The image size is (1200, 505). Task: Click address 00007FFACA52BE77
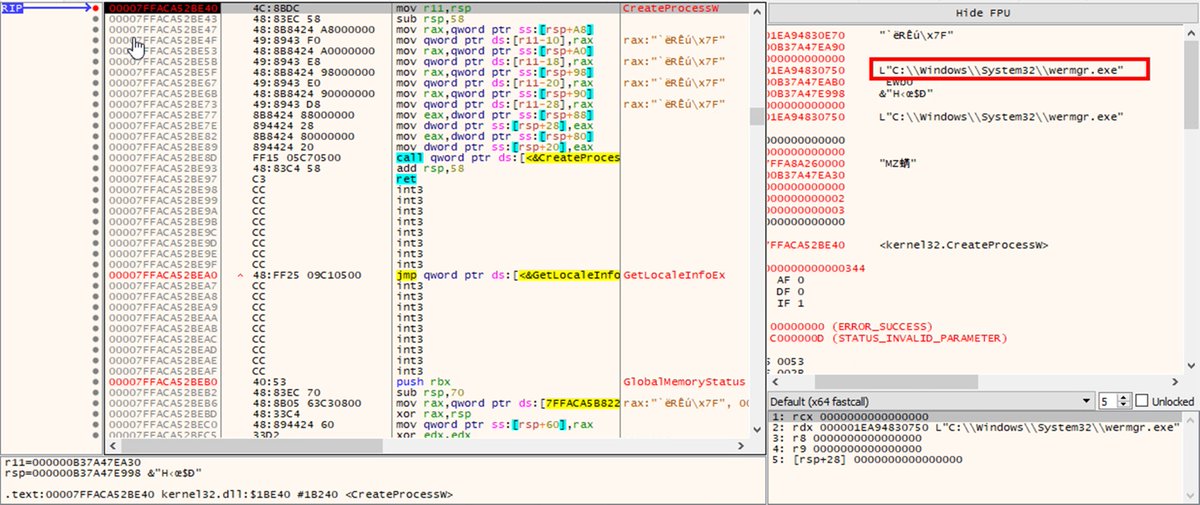point(162,115)
